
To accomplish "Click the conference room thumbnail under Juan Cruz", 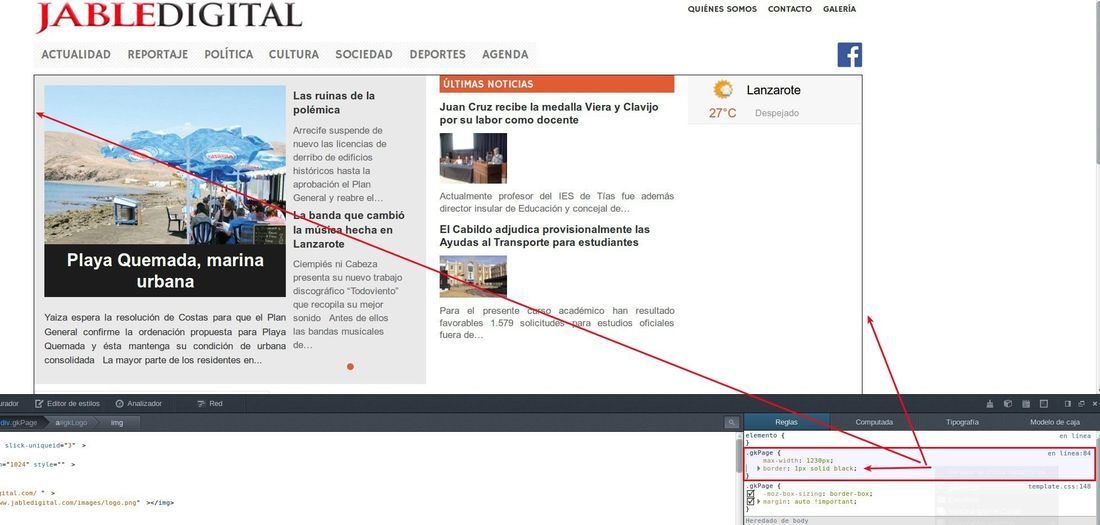I will point(473,159).
